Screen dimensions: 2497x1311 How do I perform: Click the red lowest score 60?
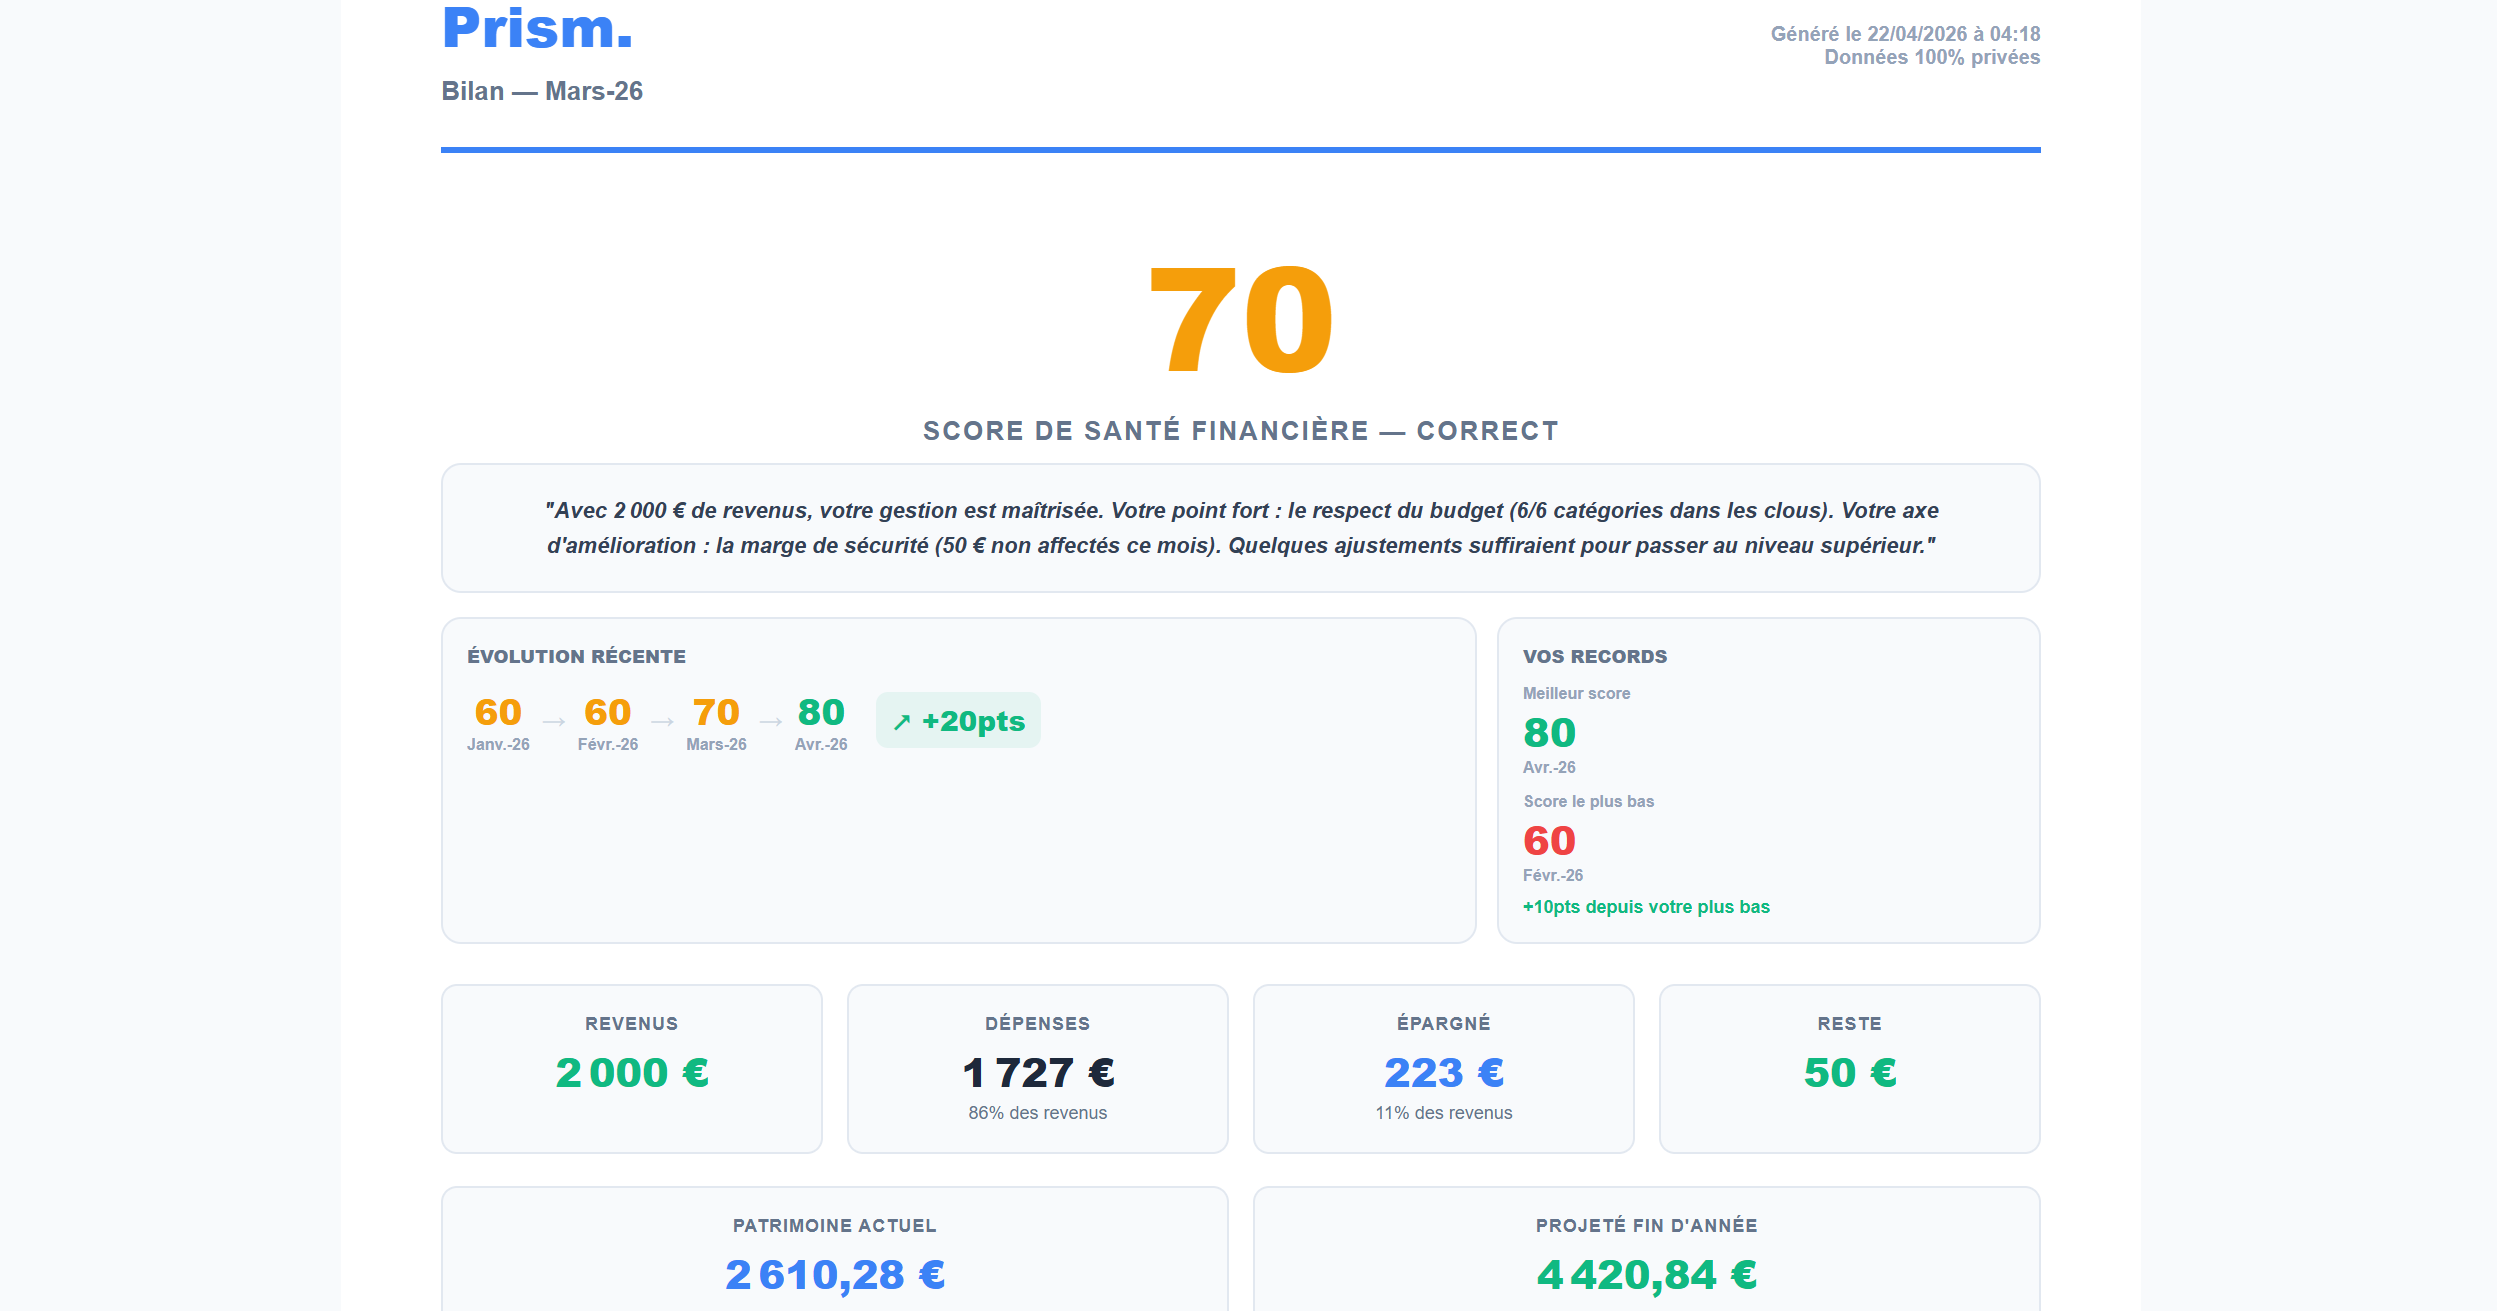click(1549, 841)
